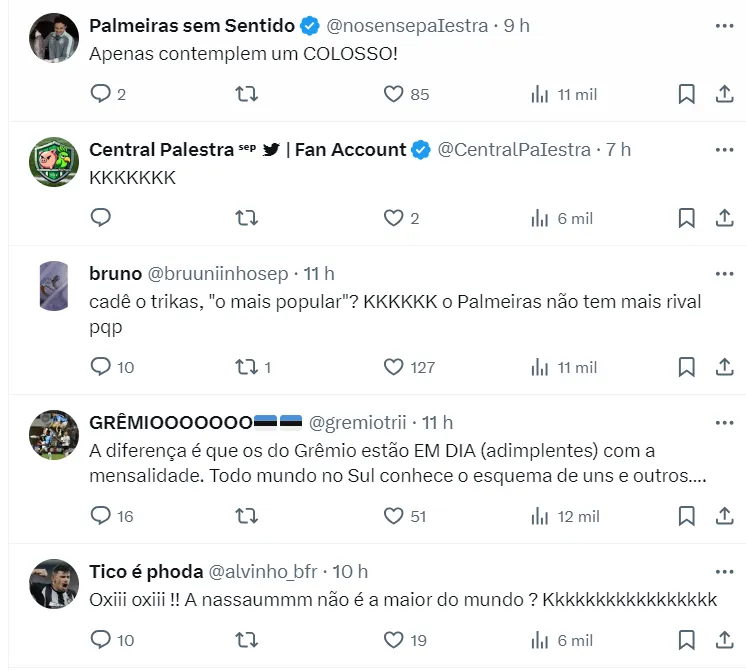Screen dimensions: 746x671
Task: Reply to Palmeiras sem Sentido's tweet
Action: pyautogui.click(x=101, y=94)
